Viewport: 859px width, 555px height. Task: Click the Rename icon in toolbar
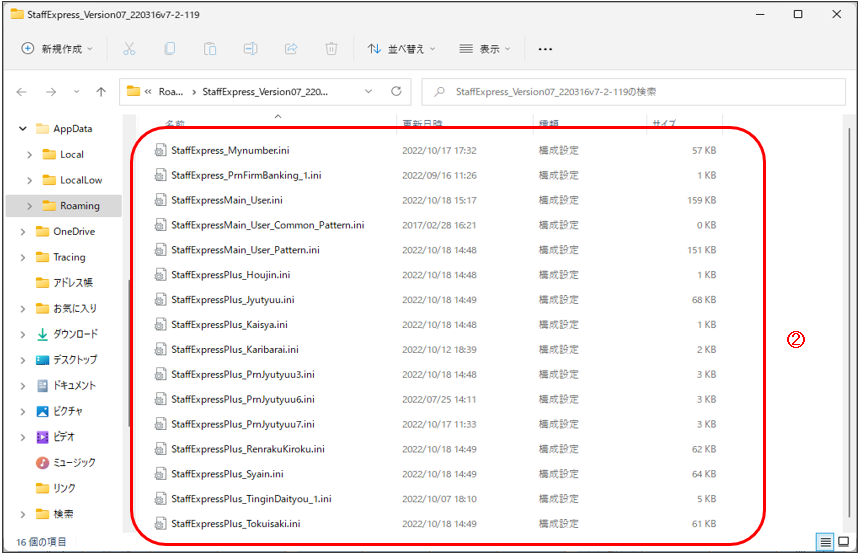[250, 49]
